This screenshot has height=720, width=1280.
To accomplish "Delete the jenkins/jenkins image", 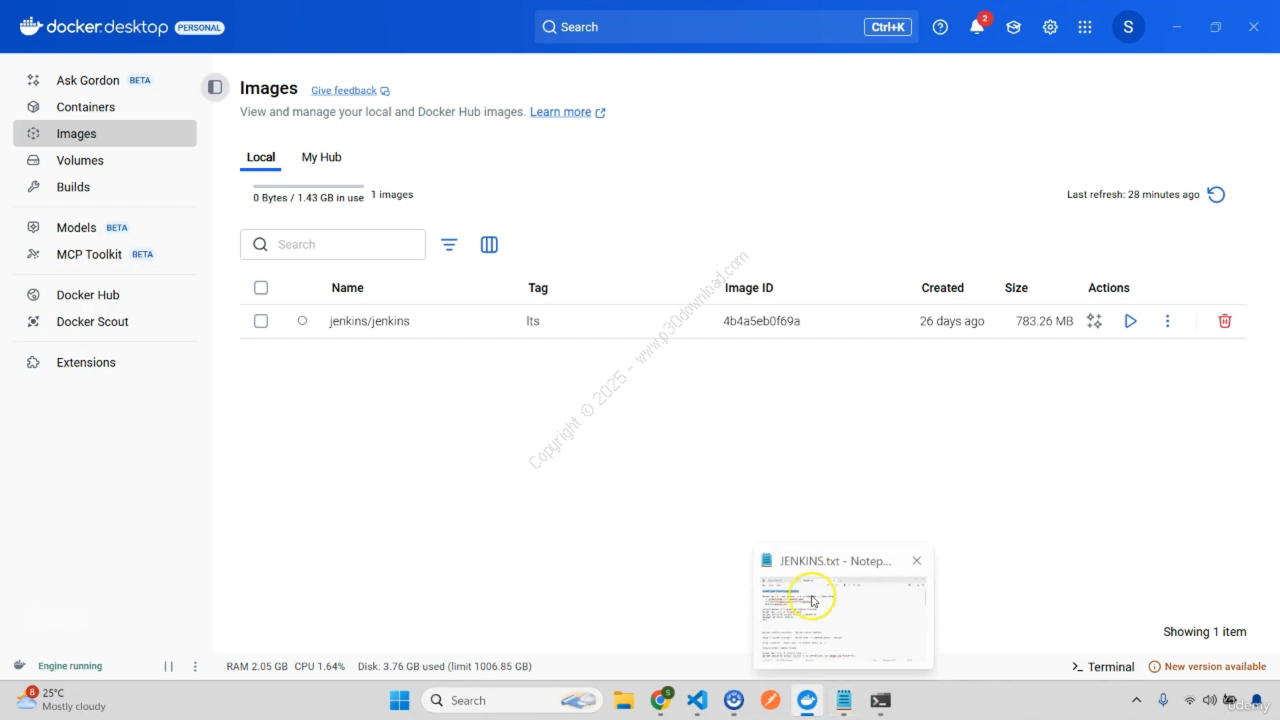I will [x=1224, y=321].
